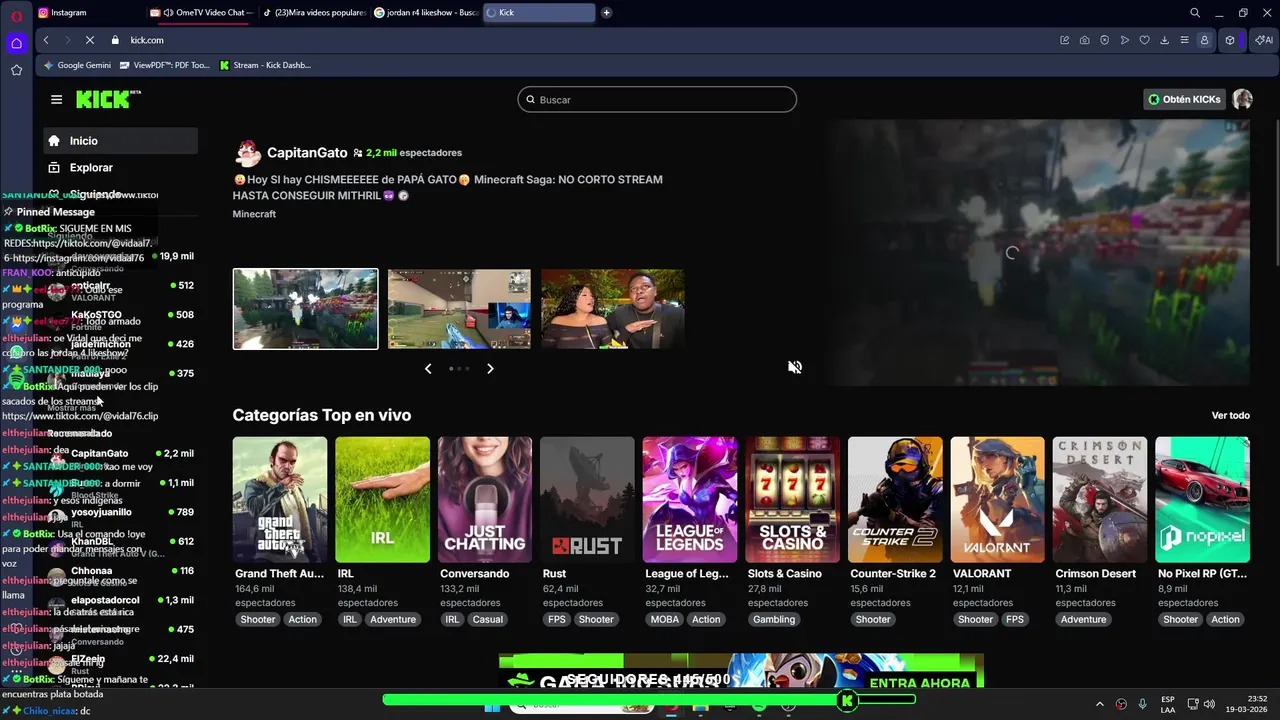The height and width of the screenshot is (720, 1280).
Task: Click the Obtén KICKs button
Action: 1184,99
